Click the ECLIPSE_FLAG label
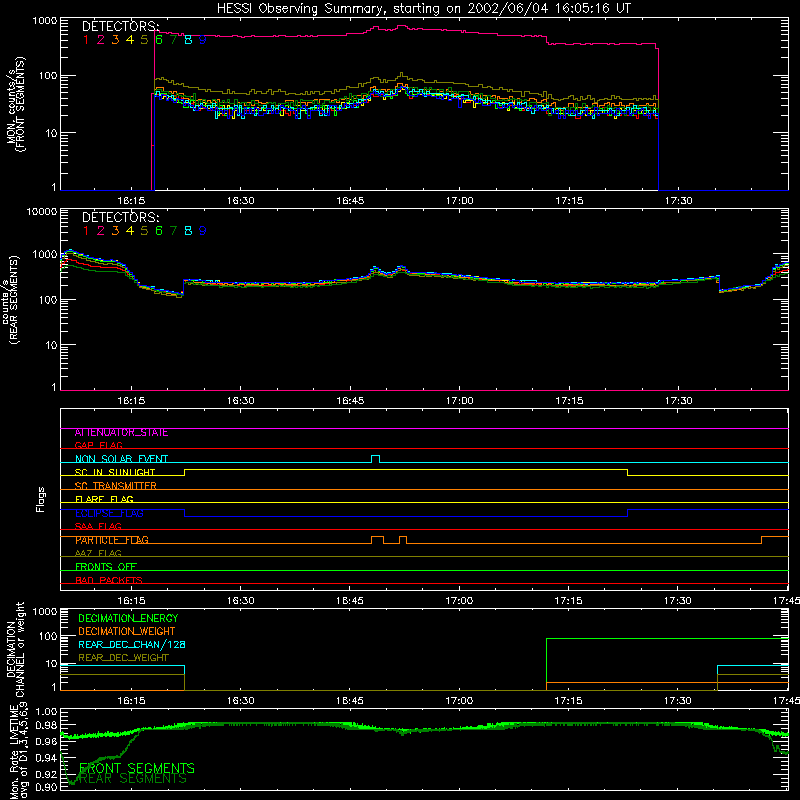The height and width of the screenshot is (800, 800). [109, 513]
